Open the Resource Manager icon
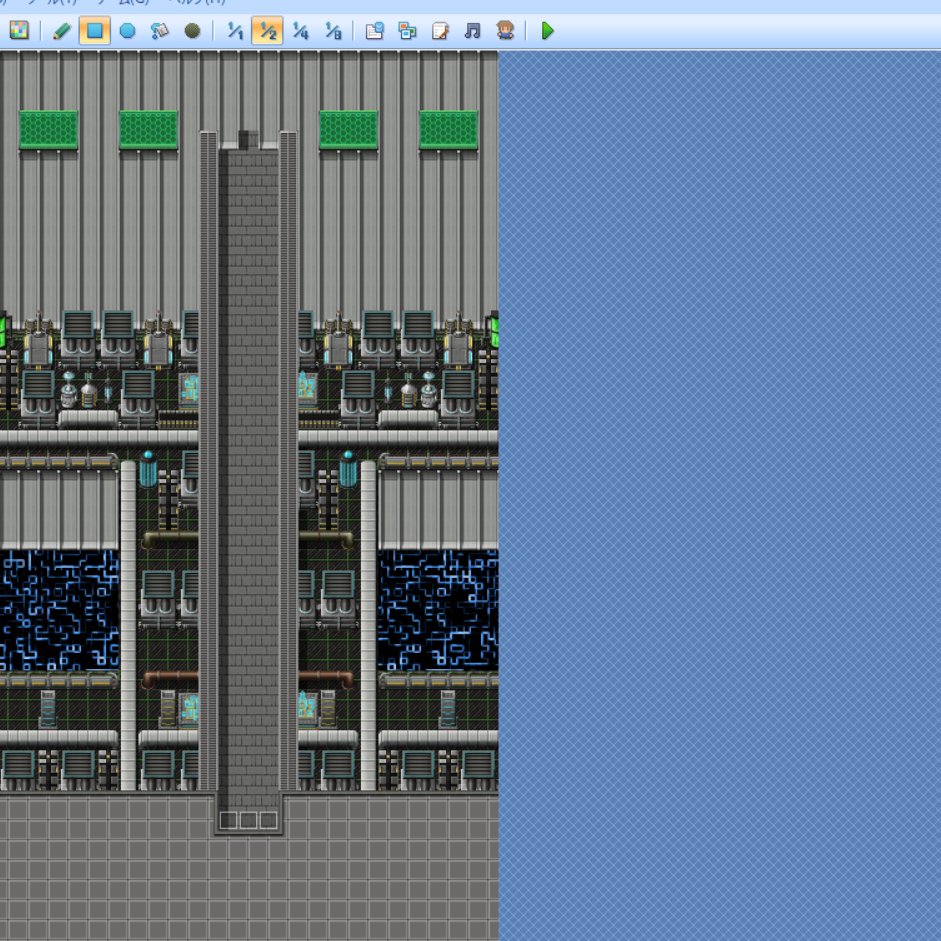 coord(407,30)
